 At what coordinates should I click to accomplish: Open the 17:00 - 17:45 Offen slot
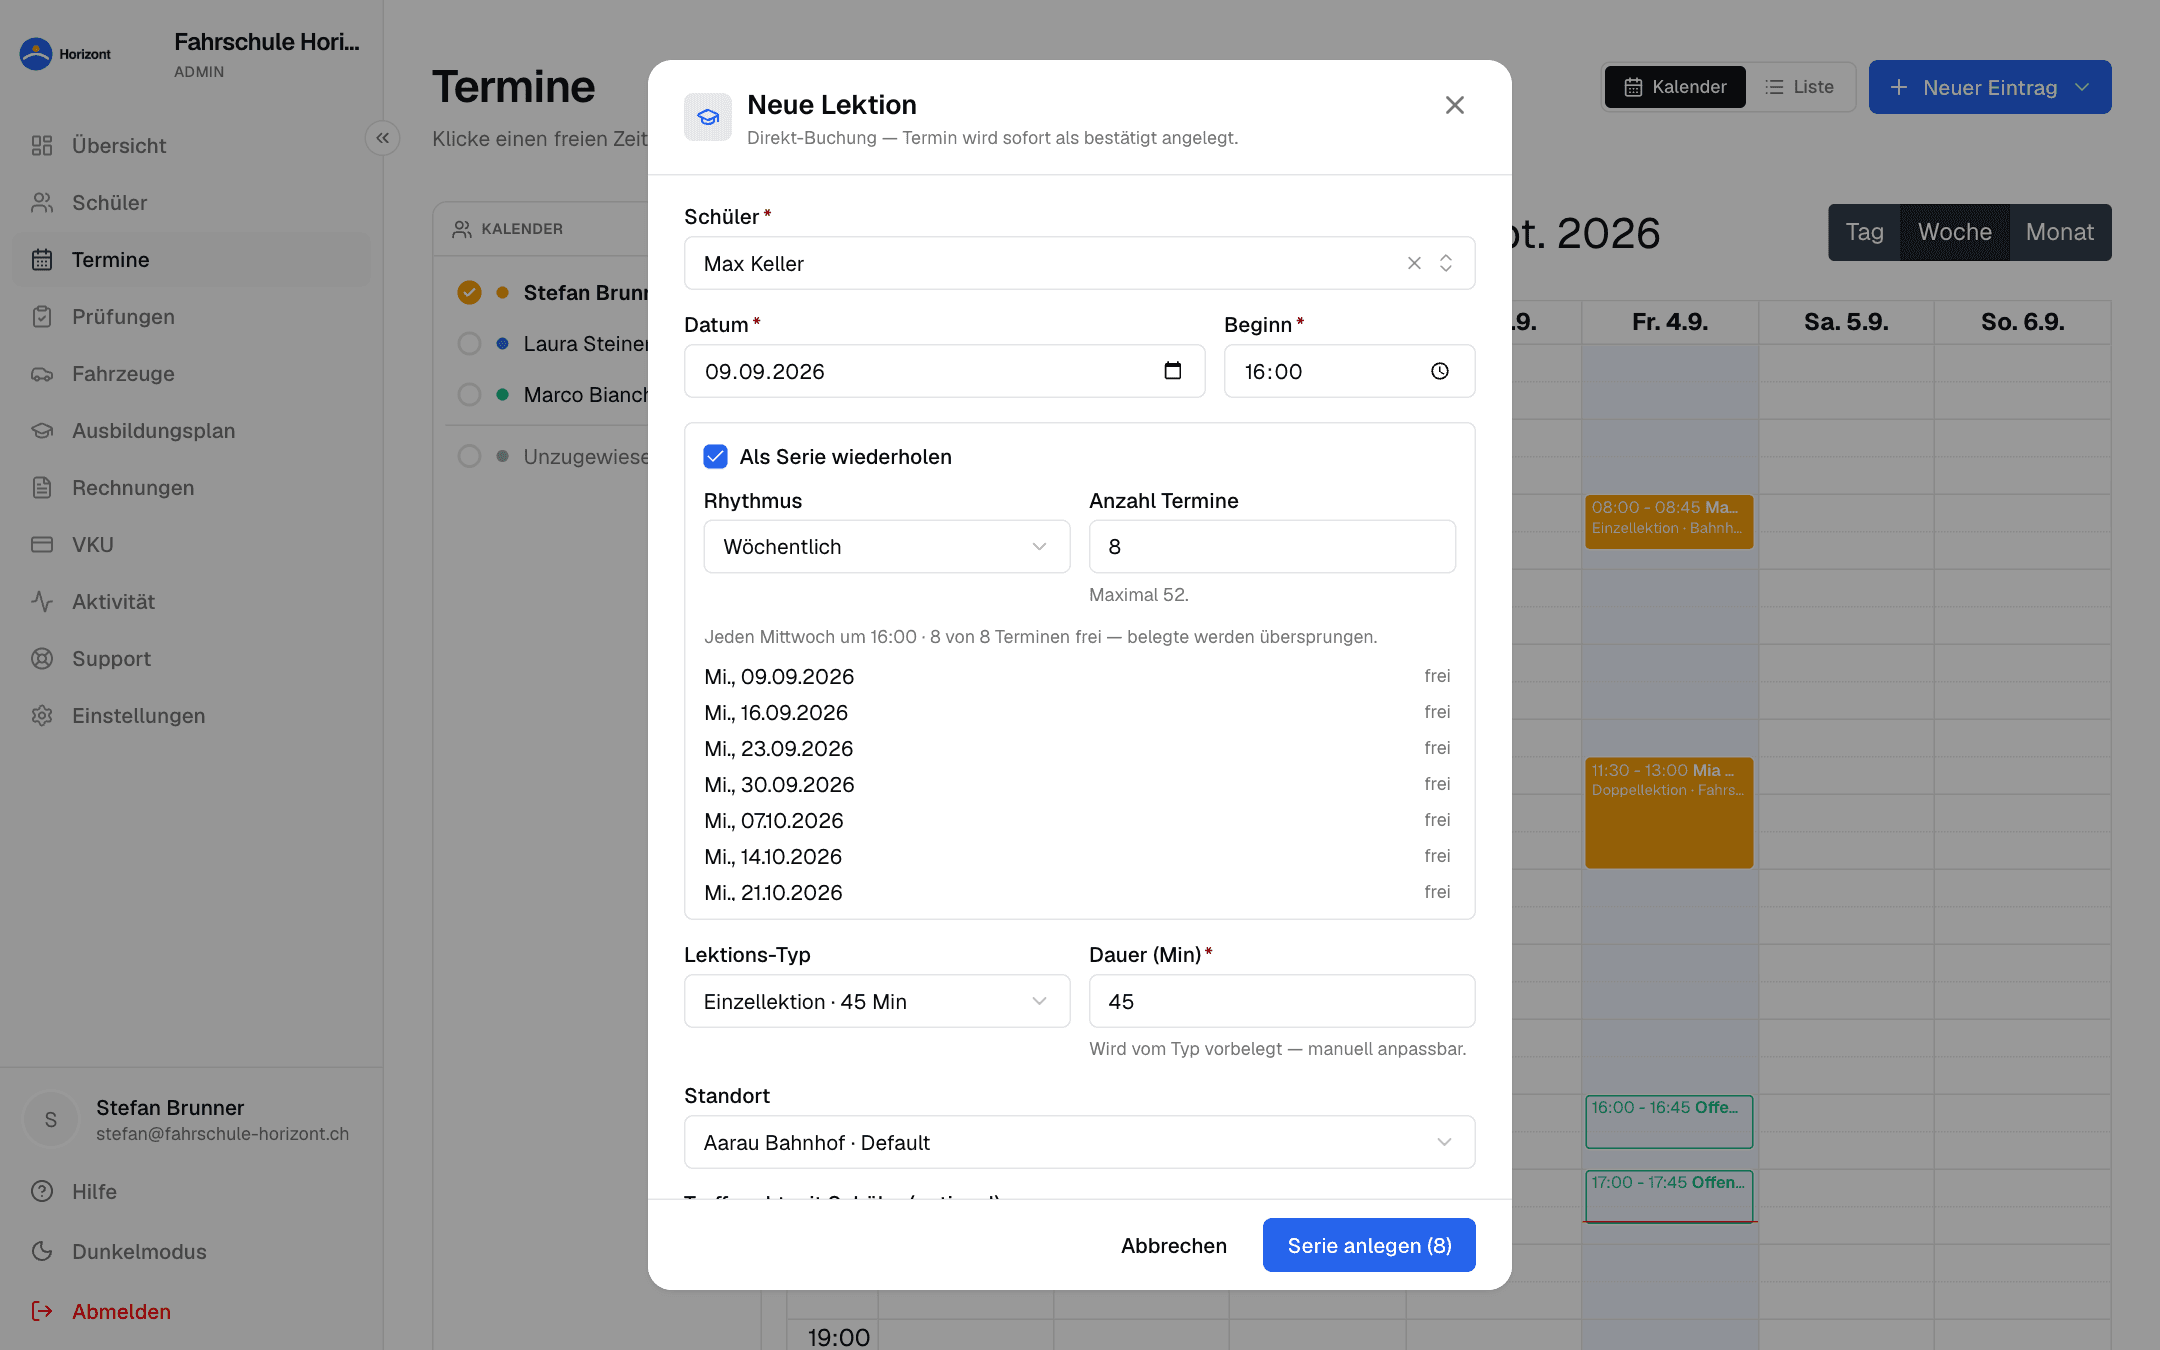1669,1196
